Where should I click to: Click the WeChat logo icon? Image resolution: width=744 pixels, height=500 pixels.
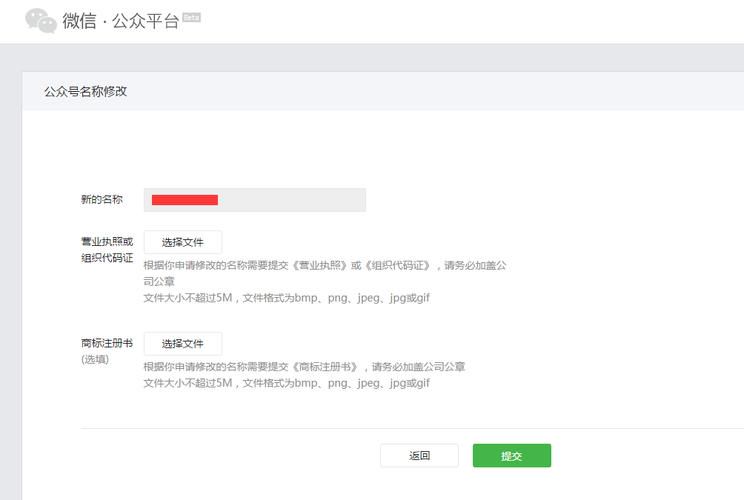coord(41,21)
